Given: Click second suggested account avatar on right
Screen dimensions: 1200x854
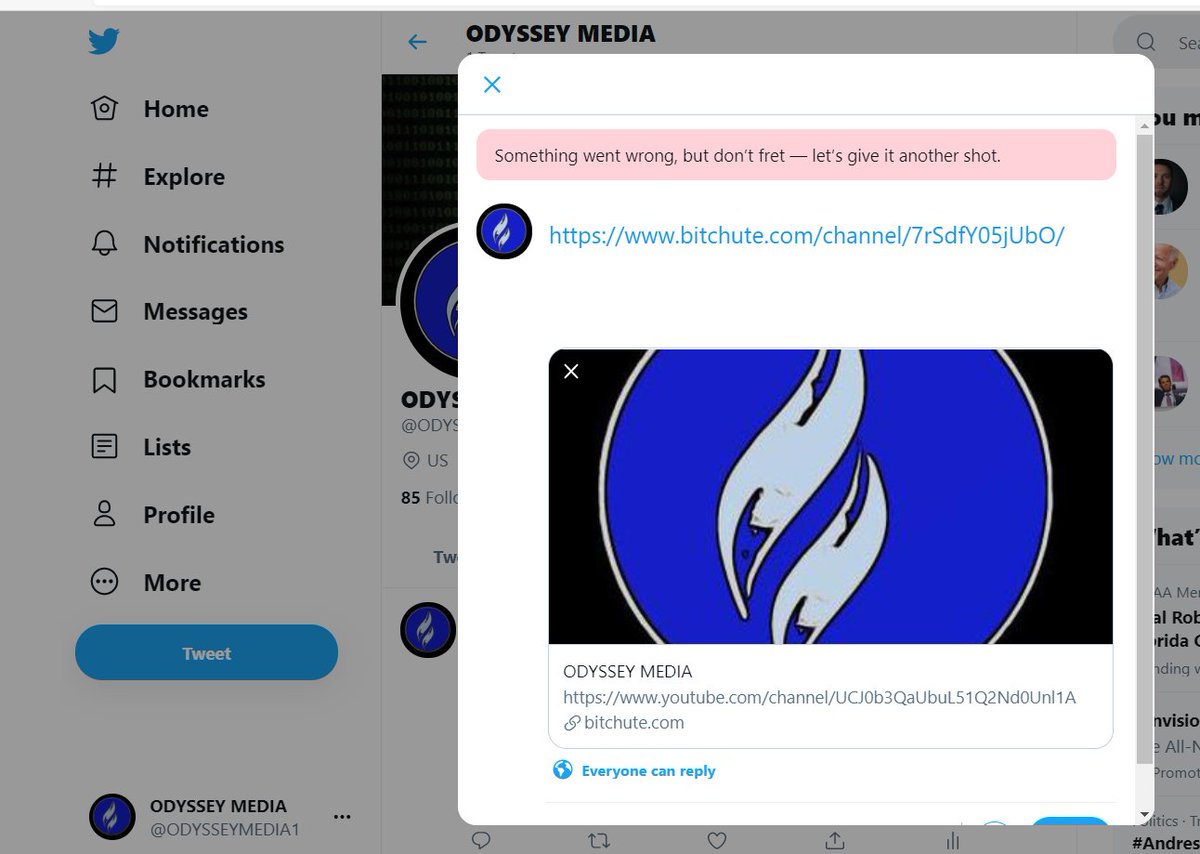Looking at the screenshot, I should click(1170, 271).
